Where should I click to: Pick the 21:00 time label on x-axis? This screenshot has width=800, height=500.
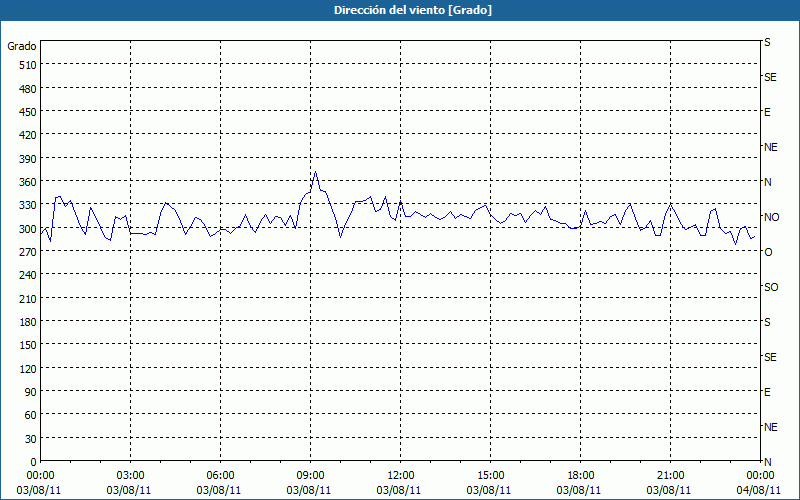[x=670, y=476]
